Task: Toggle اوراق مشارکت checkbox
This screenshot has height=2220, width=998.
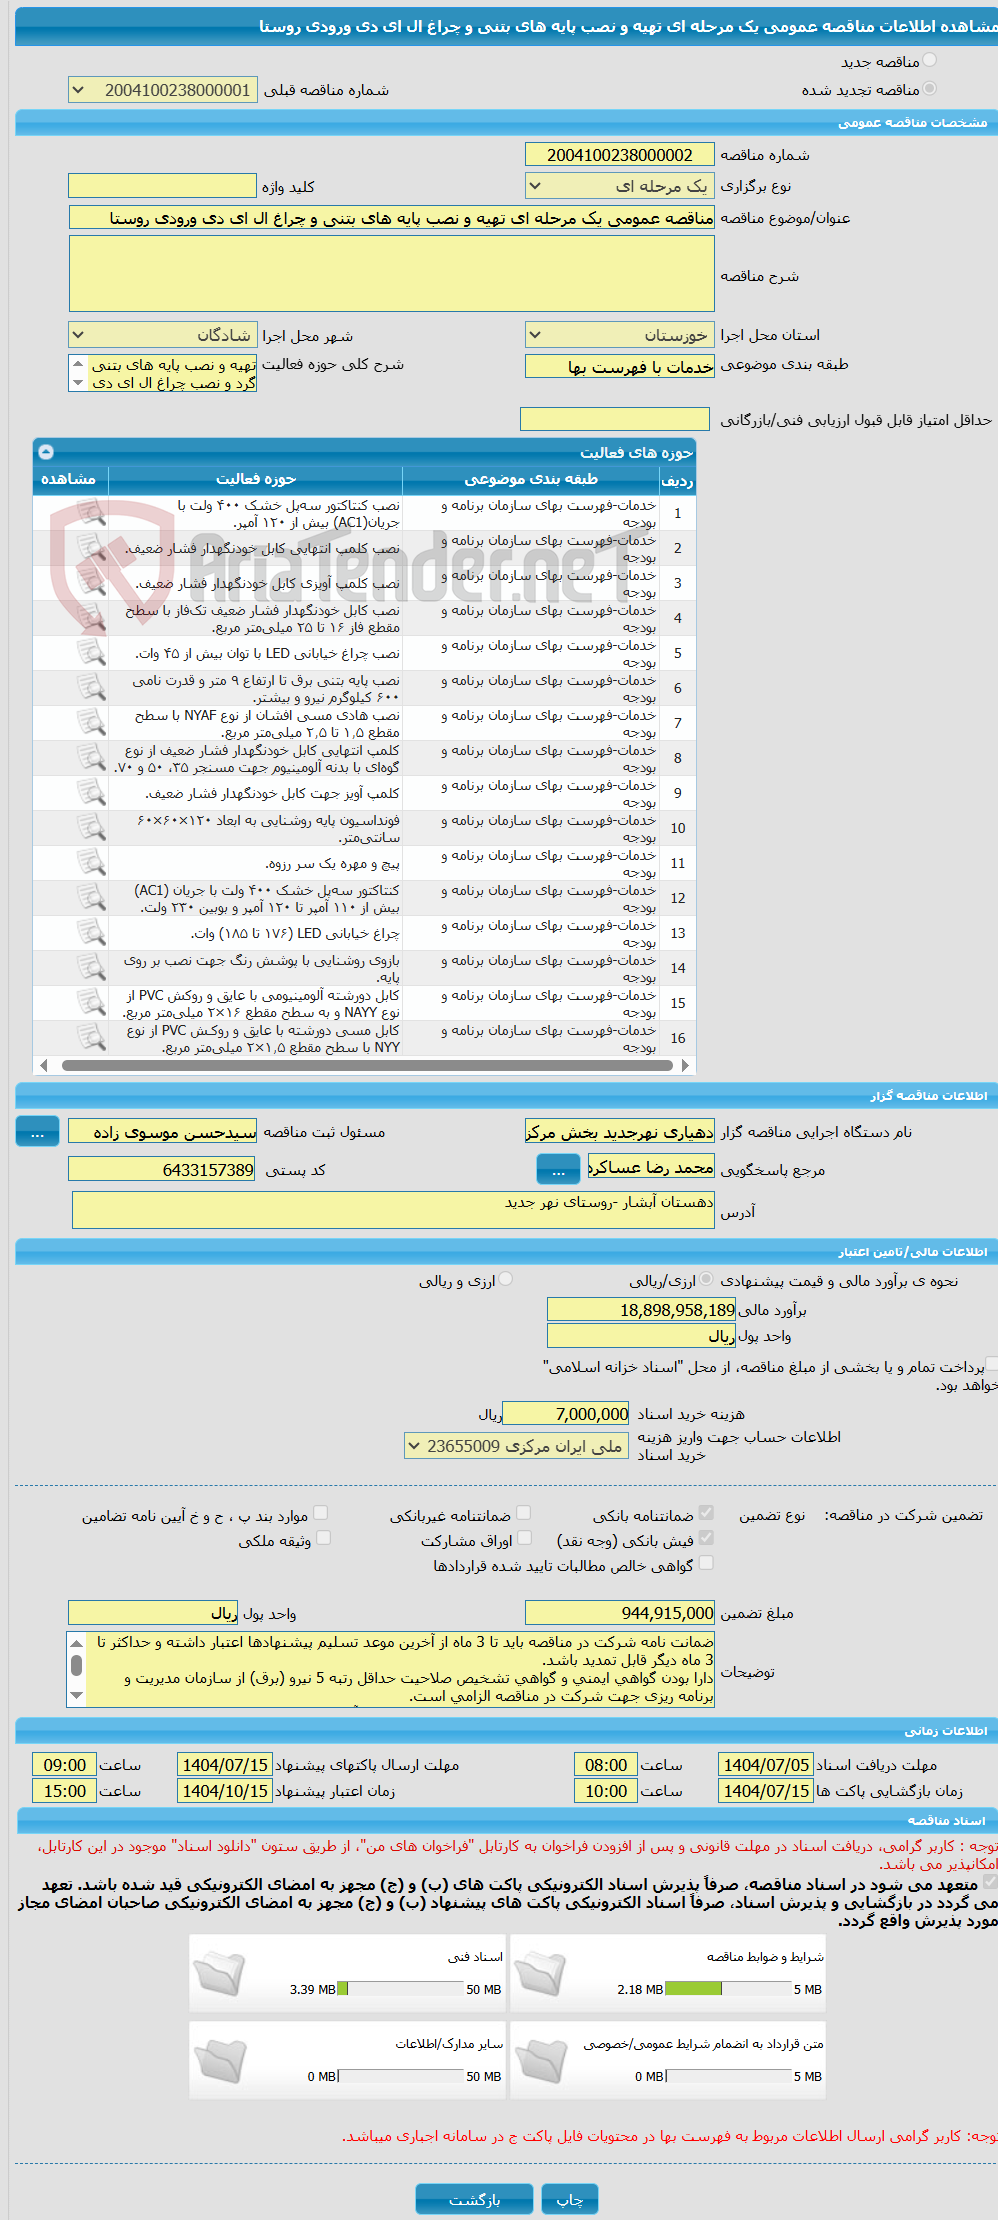Action: (524, 1538)
